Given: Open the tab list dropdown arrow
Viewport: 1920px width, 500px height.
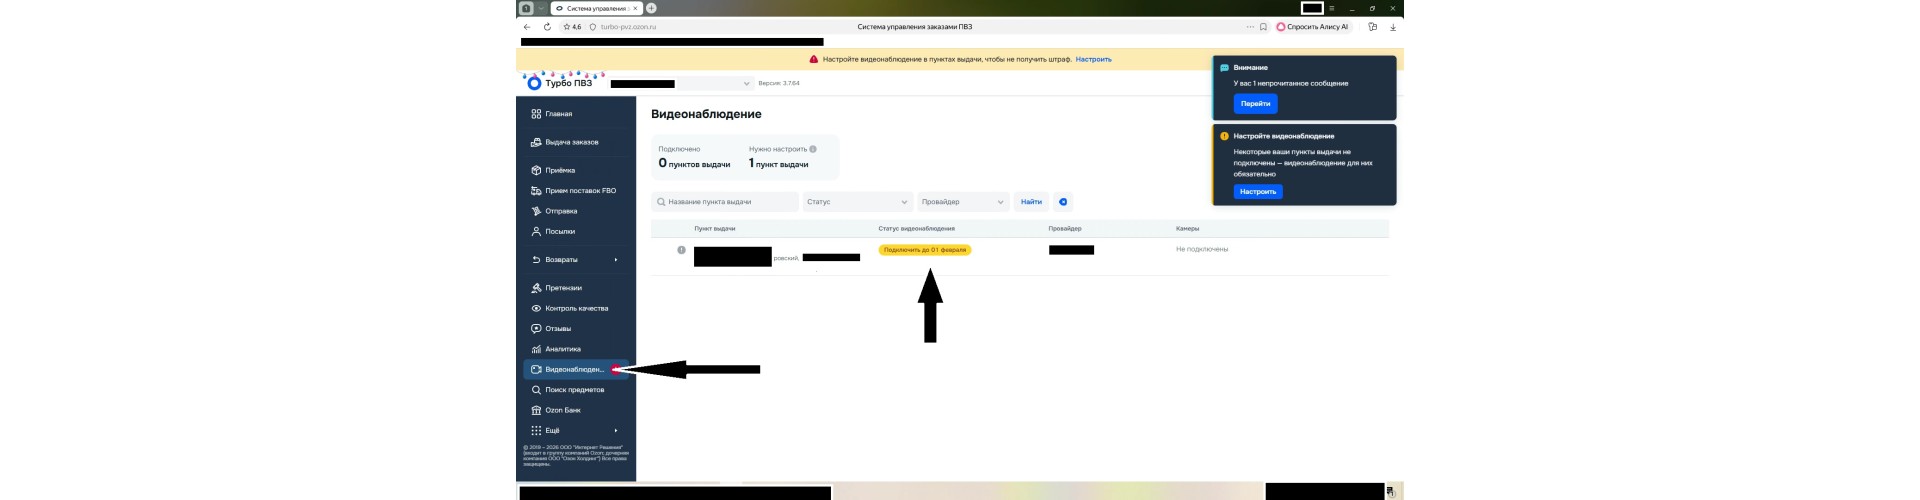Looking at the screenshot, I should [x=541, y=8].
